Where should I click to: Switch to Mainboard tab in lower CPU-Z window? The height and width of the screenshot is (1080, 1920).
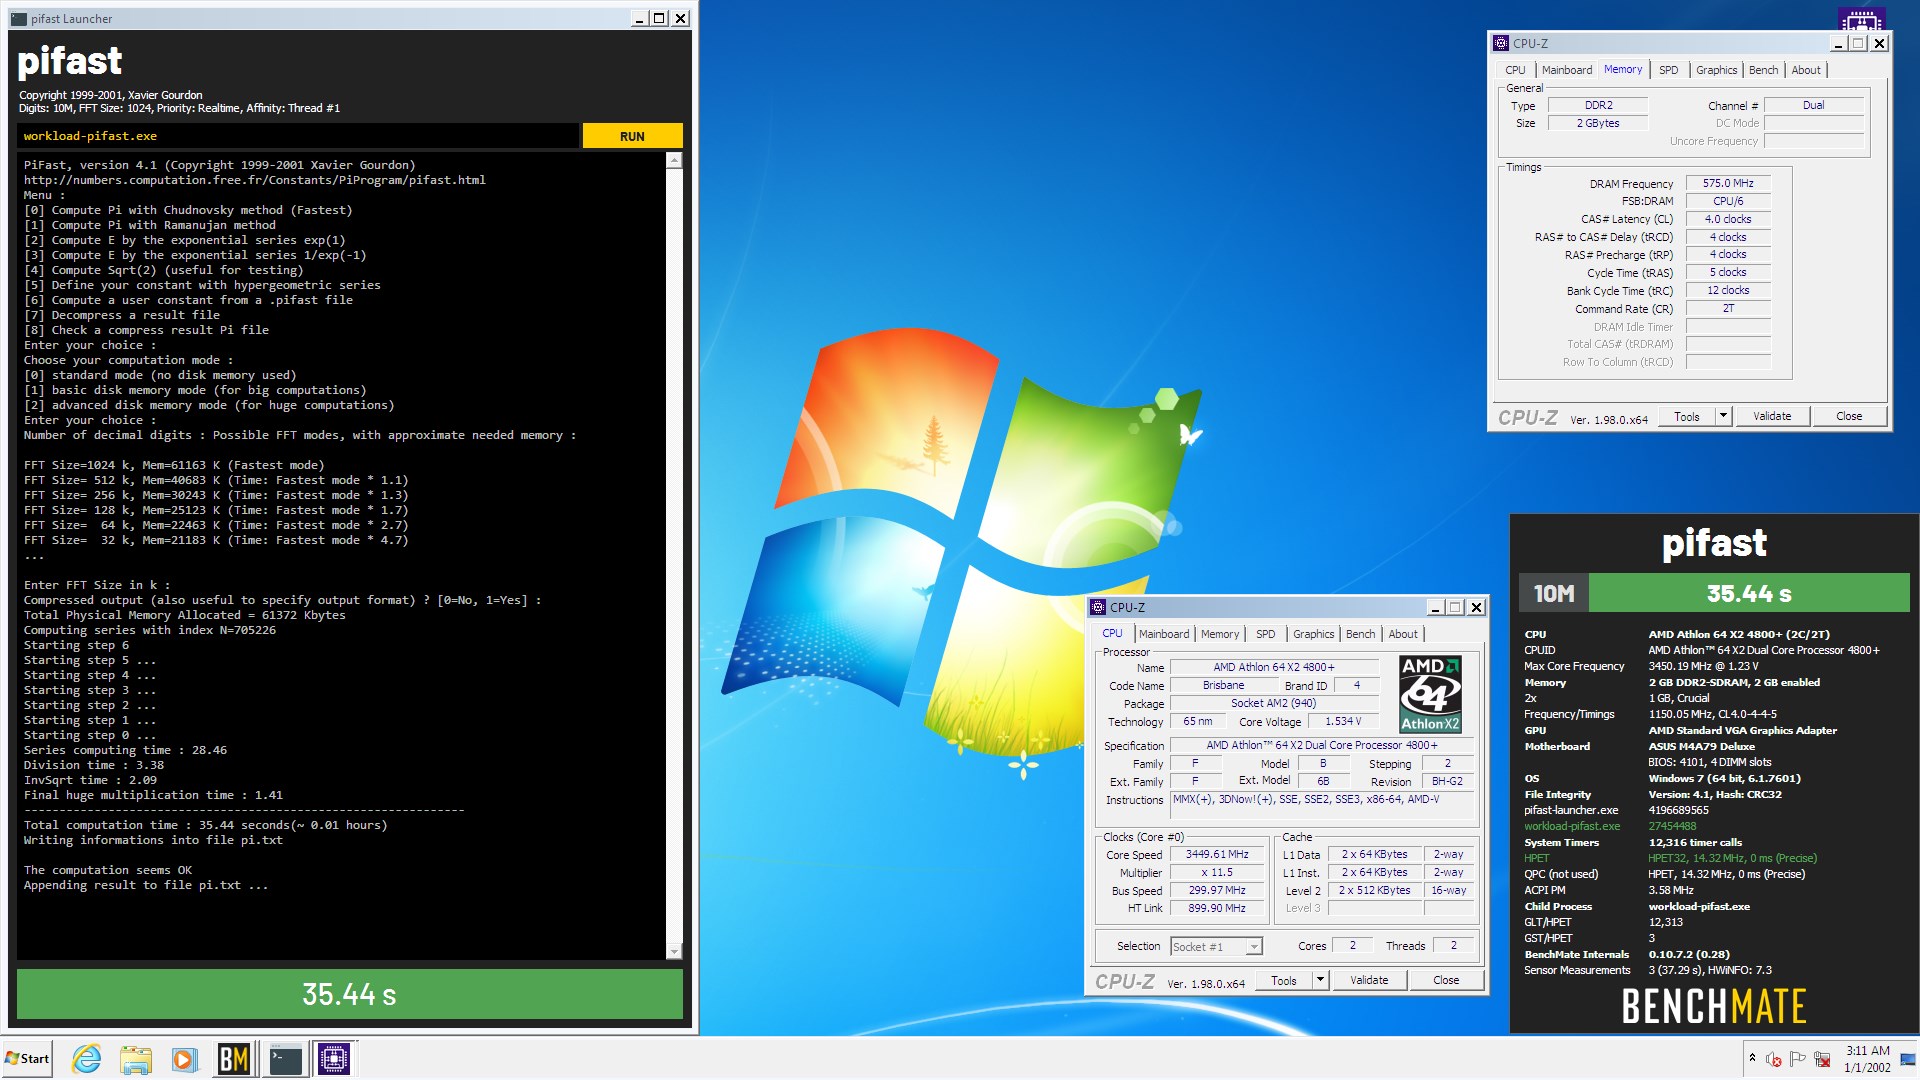click(x=1163, y=634)
